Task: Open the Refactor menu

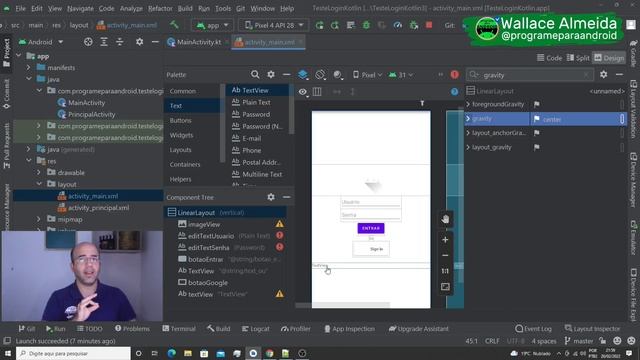Action: click(160, 8)
